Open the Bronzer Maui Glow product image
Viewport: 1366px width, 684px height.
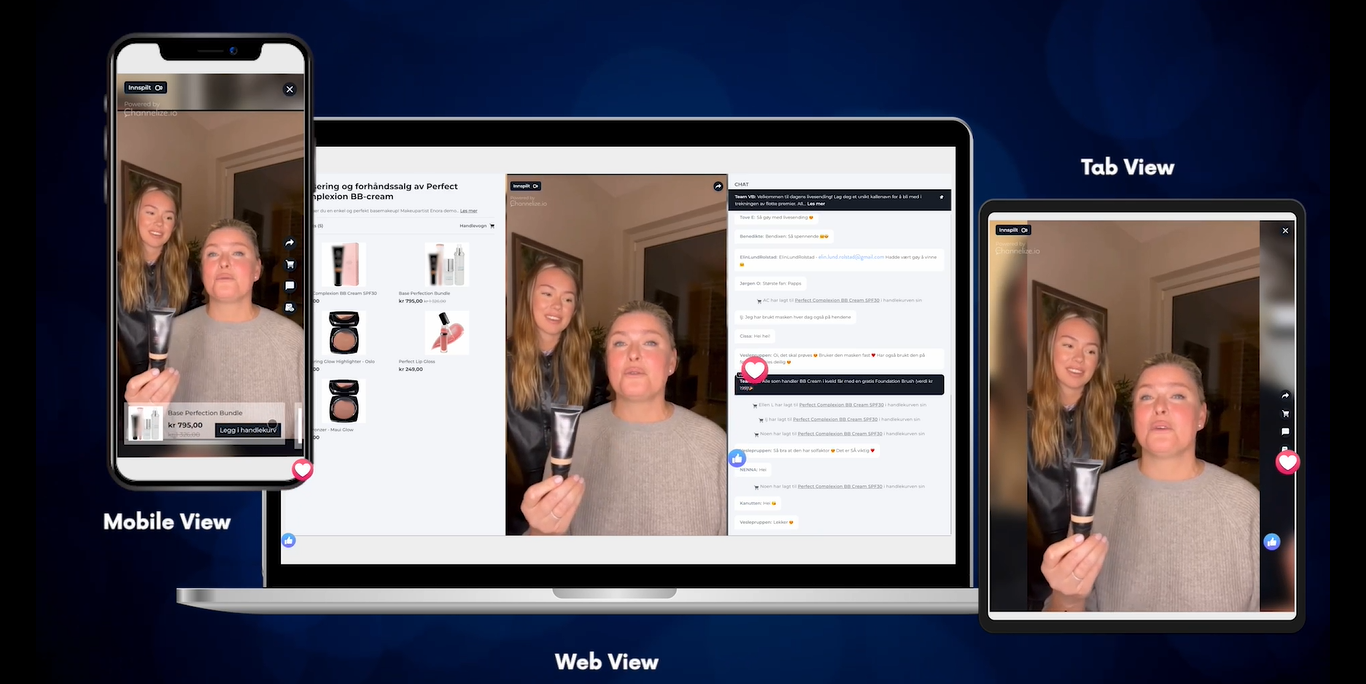346,400
